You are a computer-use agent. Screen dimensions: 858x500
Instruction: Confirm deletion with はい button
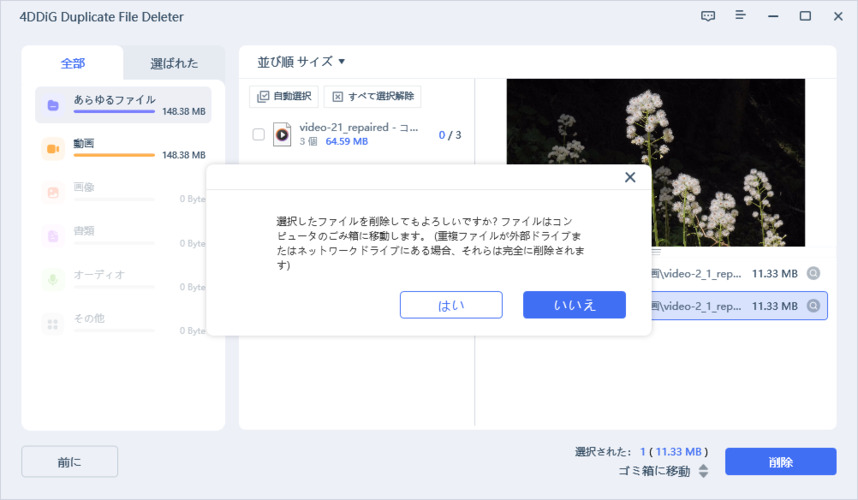point(451,305)
